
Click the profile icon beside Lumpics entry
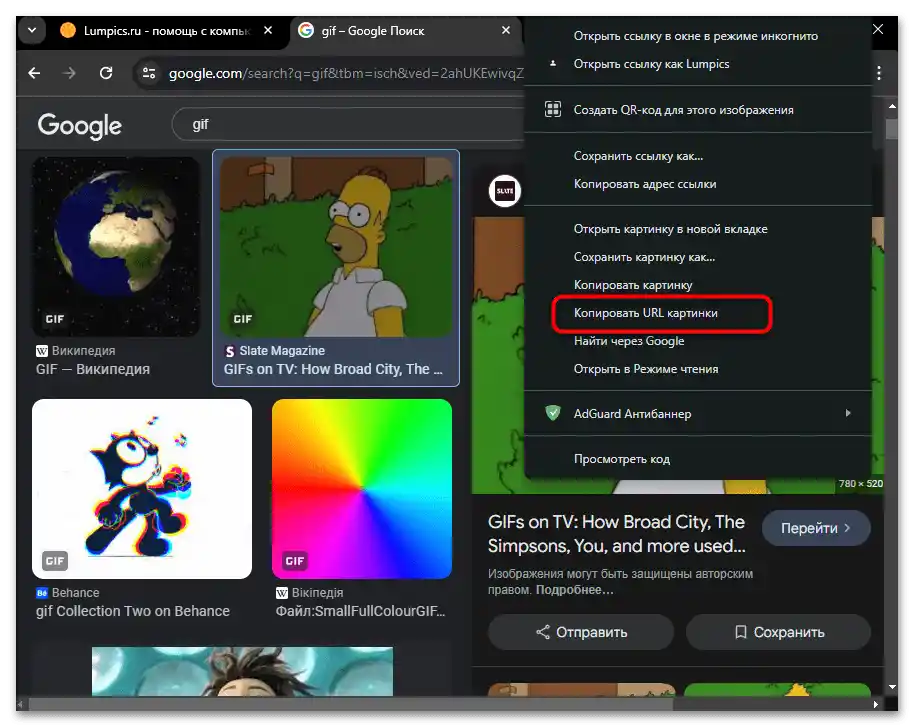pos(553,64)
